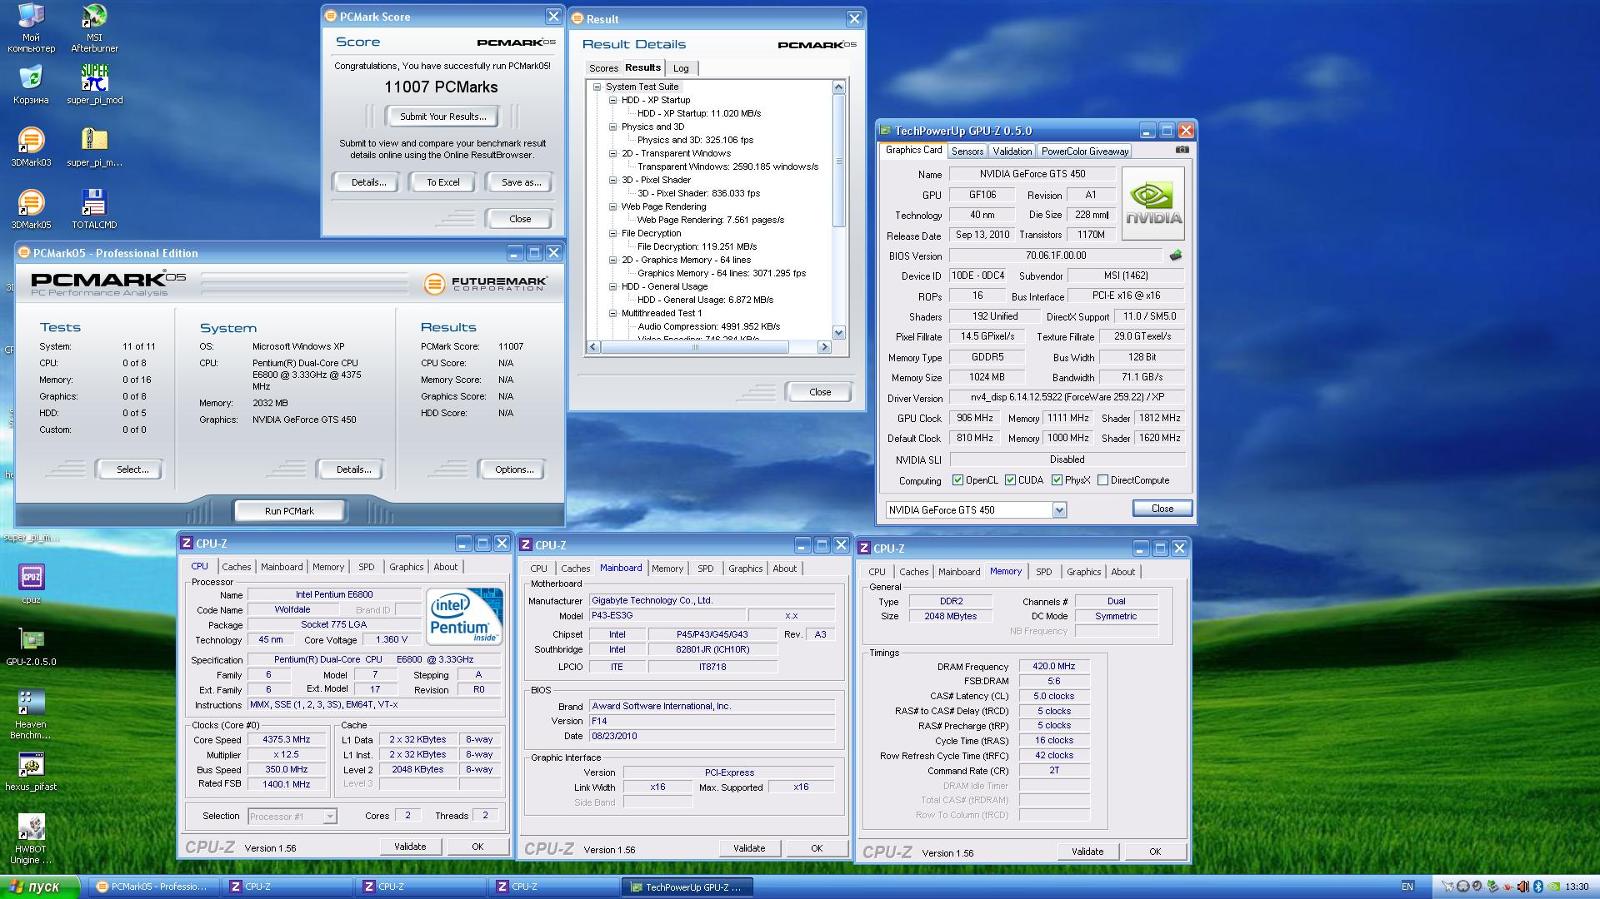
Task: Open the Recycle Bin desktop icon
Action: 31,84
